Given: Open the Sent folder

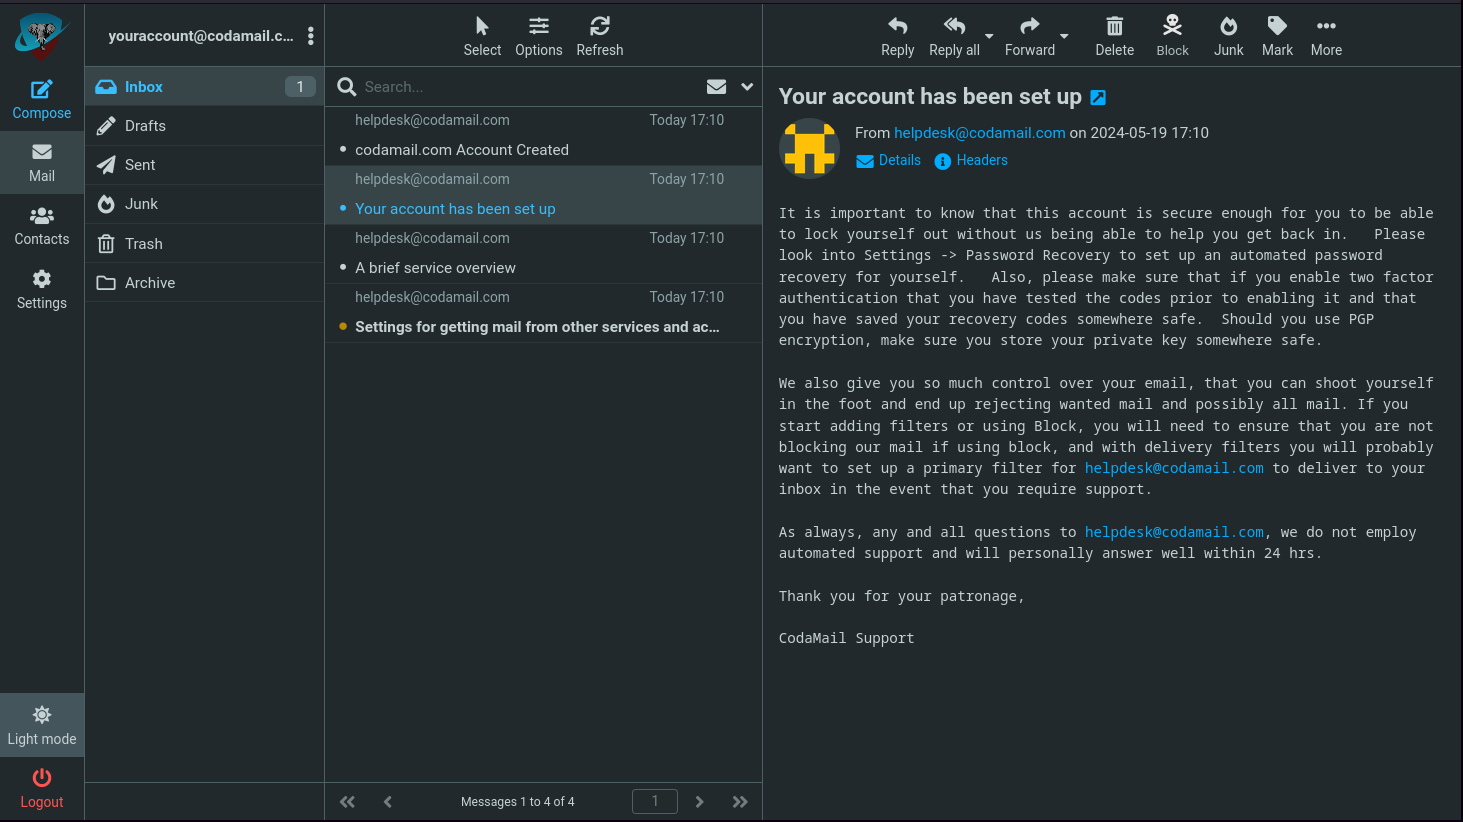Looking at the screenshot, I should point(204,165).
